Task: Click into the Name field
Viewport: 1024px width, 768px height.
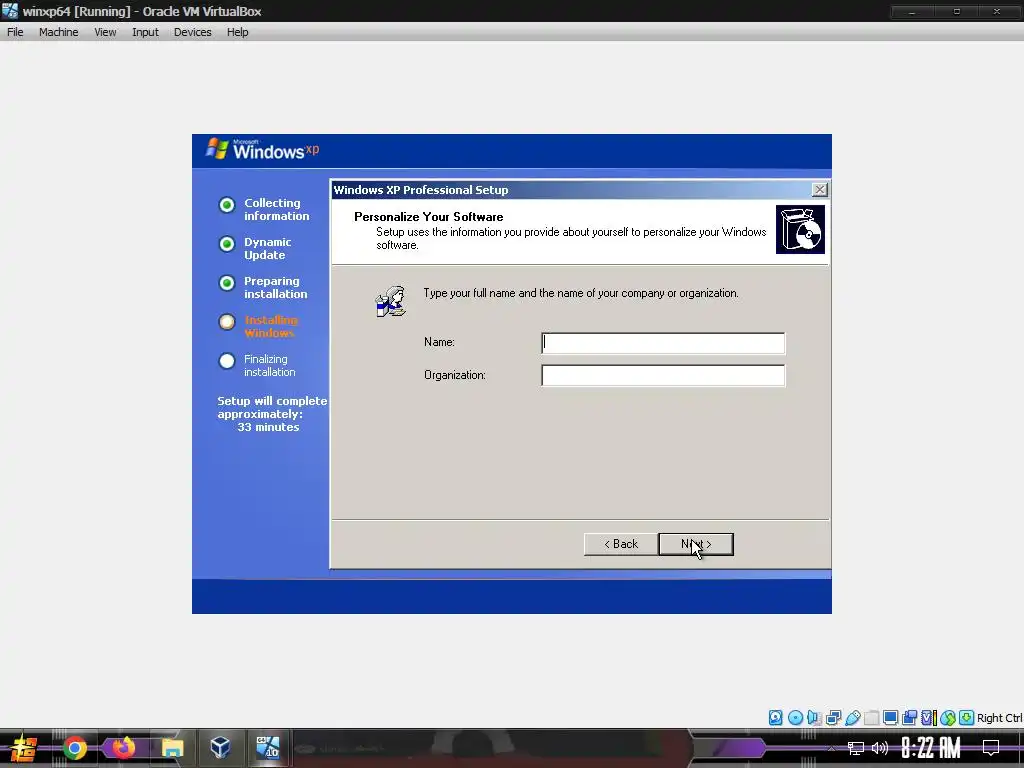Action: click(663, 343)
